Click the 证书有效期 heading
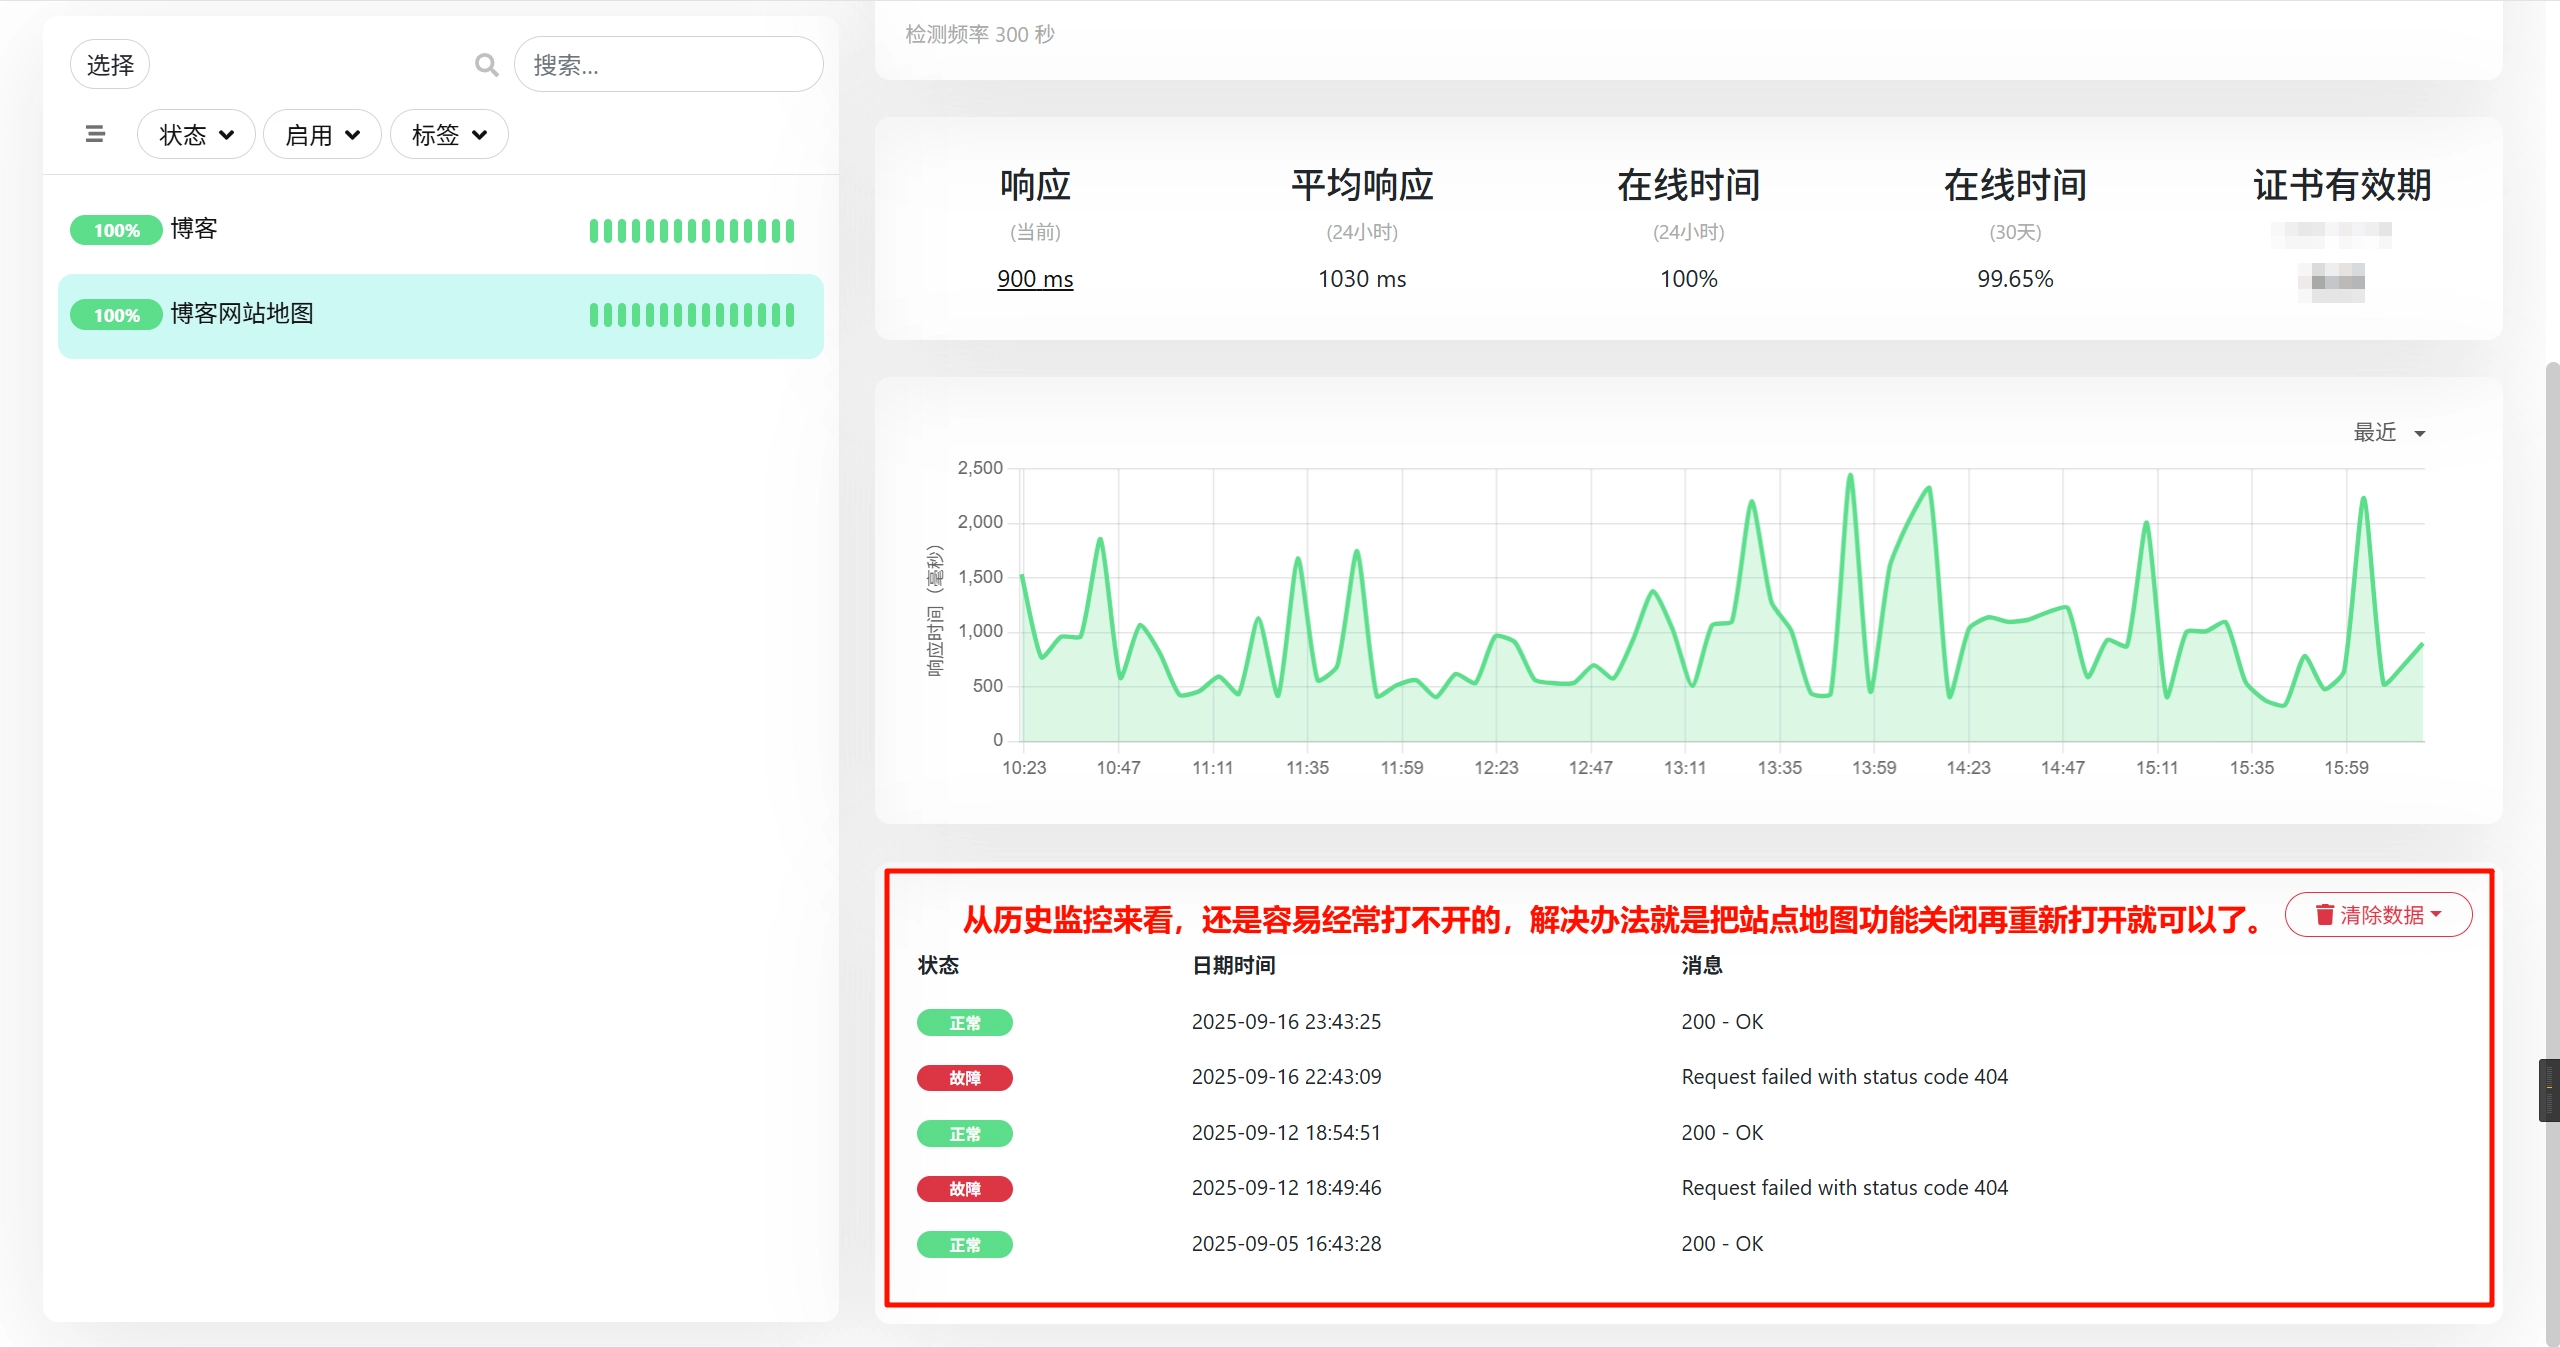The width and height of the screenshot is (2560, 1347). pyautogui.click(x=2342, y=185)
